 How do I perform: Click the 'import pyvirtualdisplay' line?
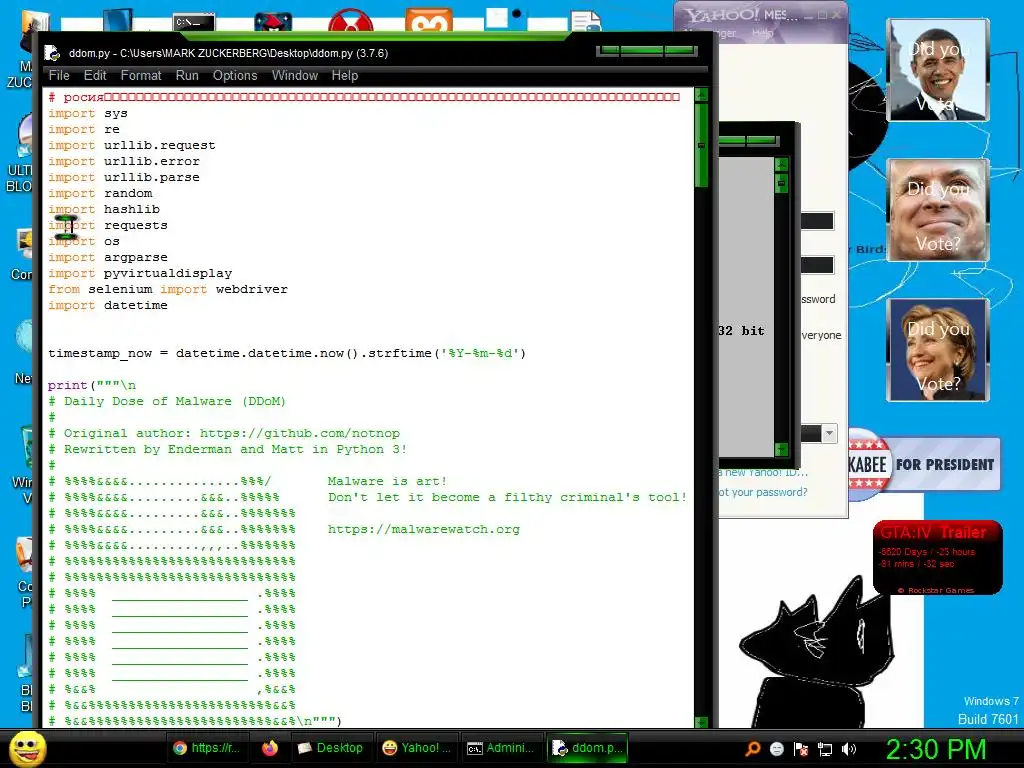pyautogui.click(x=140, y=273)
